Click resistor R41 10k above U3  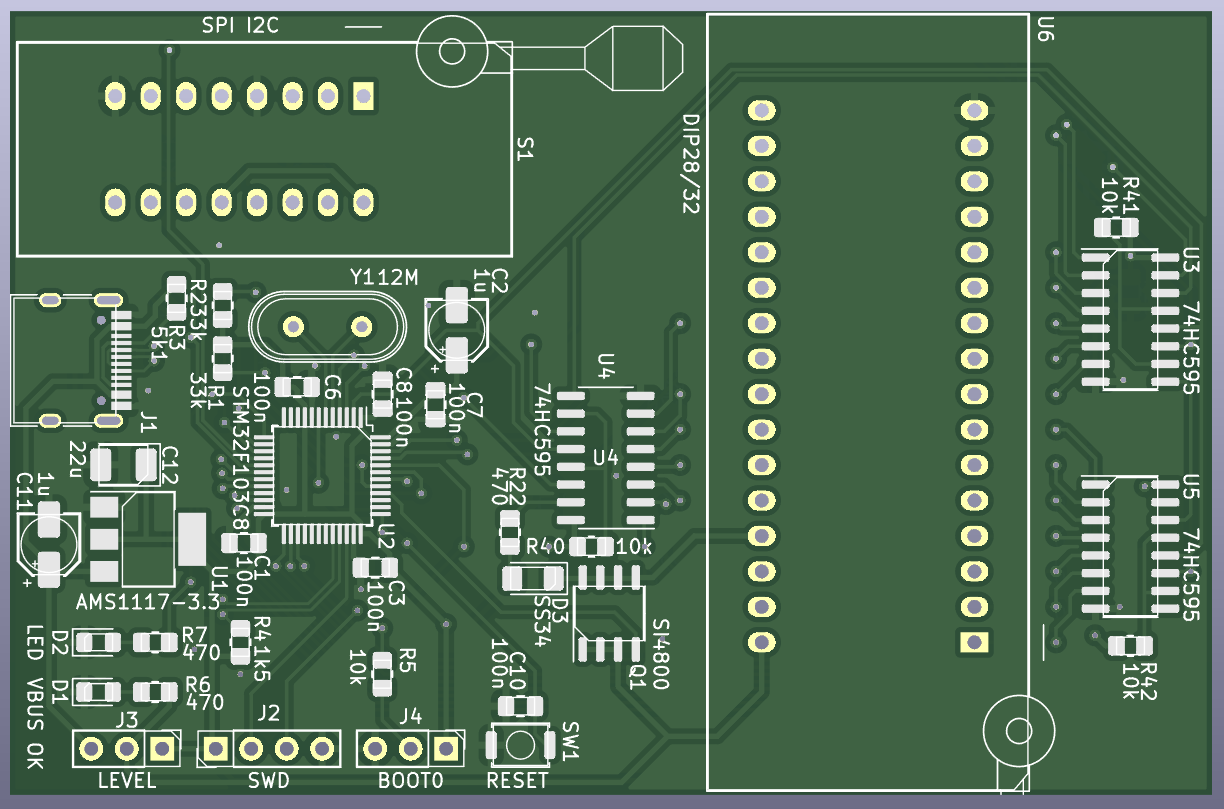pos(1115,228)
